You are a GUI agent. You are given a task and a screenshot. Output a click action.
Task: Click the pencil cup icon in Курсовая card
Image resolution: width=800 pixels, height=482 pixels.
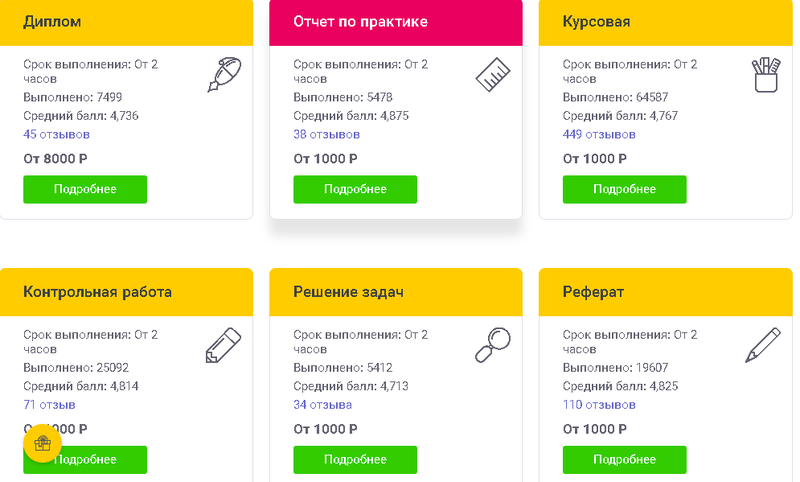tap(765, 75)
